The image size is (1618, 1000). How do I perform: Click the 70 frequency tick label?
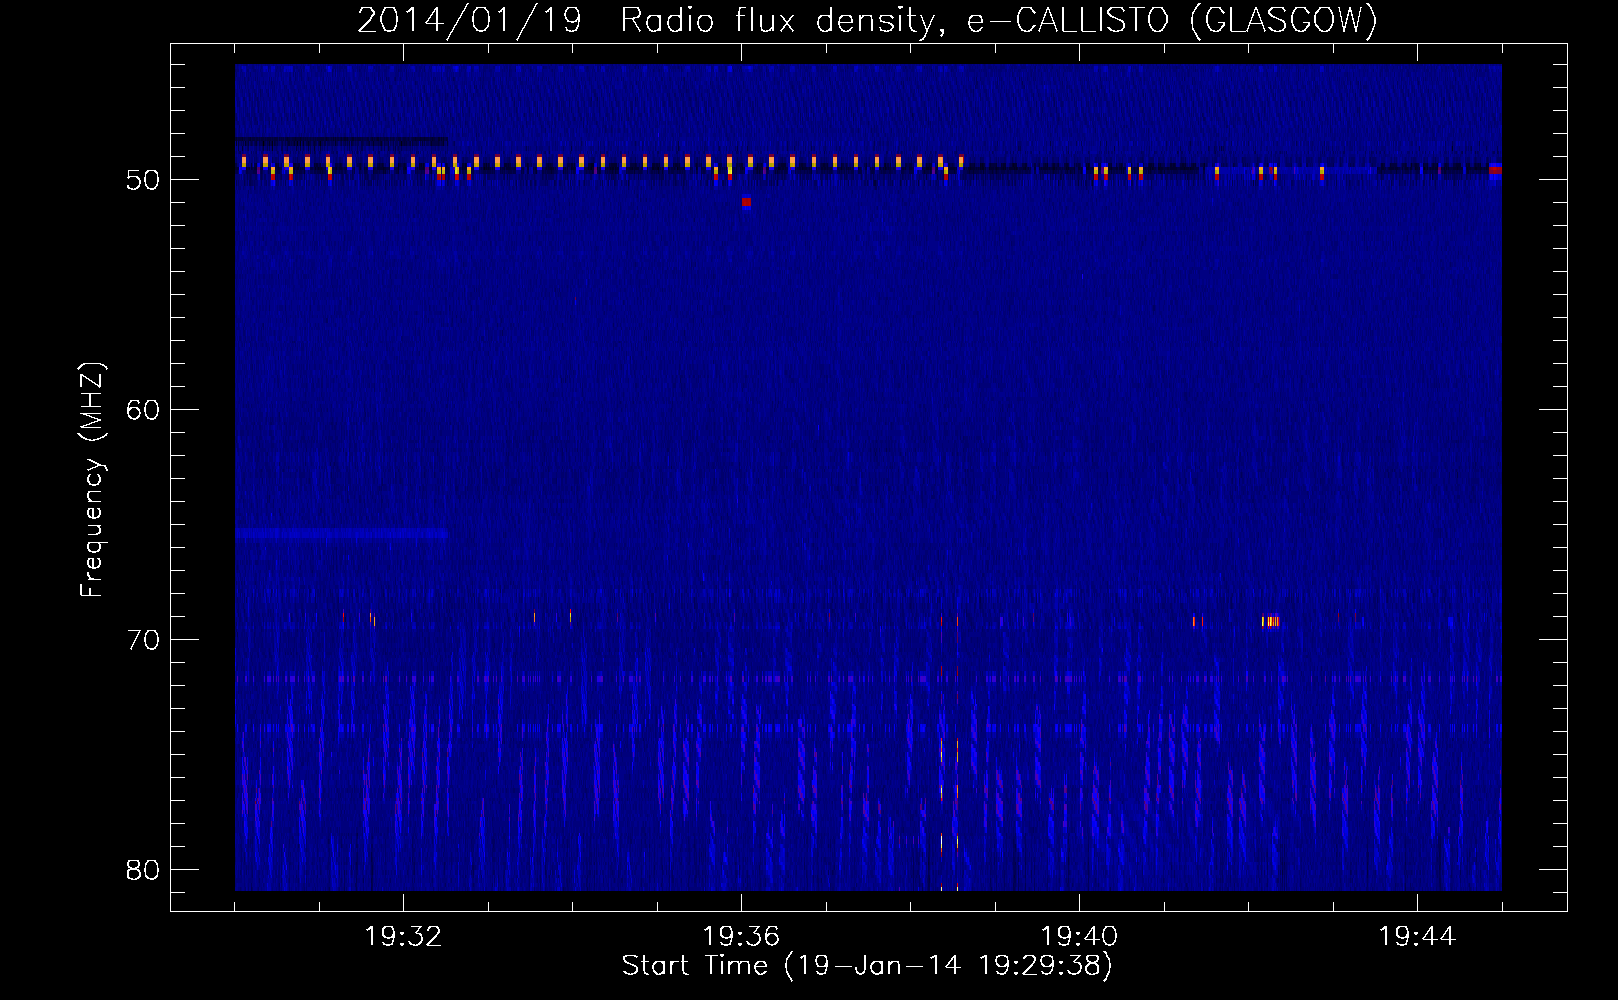[x=143, y=640]
